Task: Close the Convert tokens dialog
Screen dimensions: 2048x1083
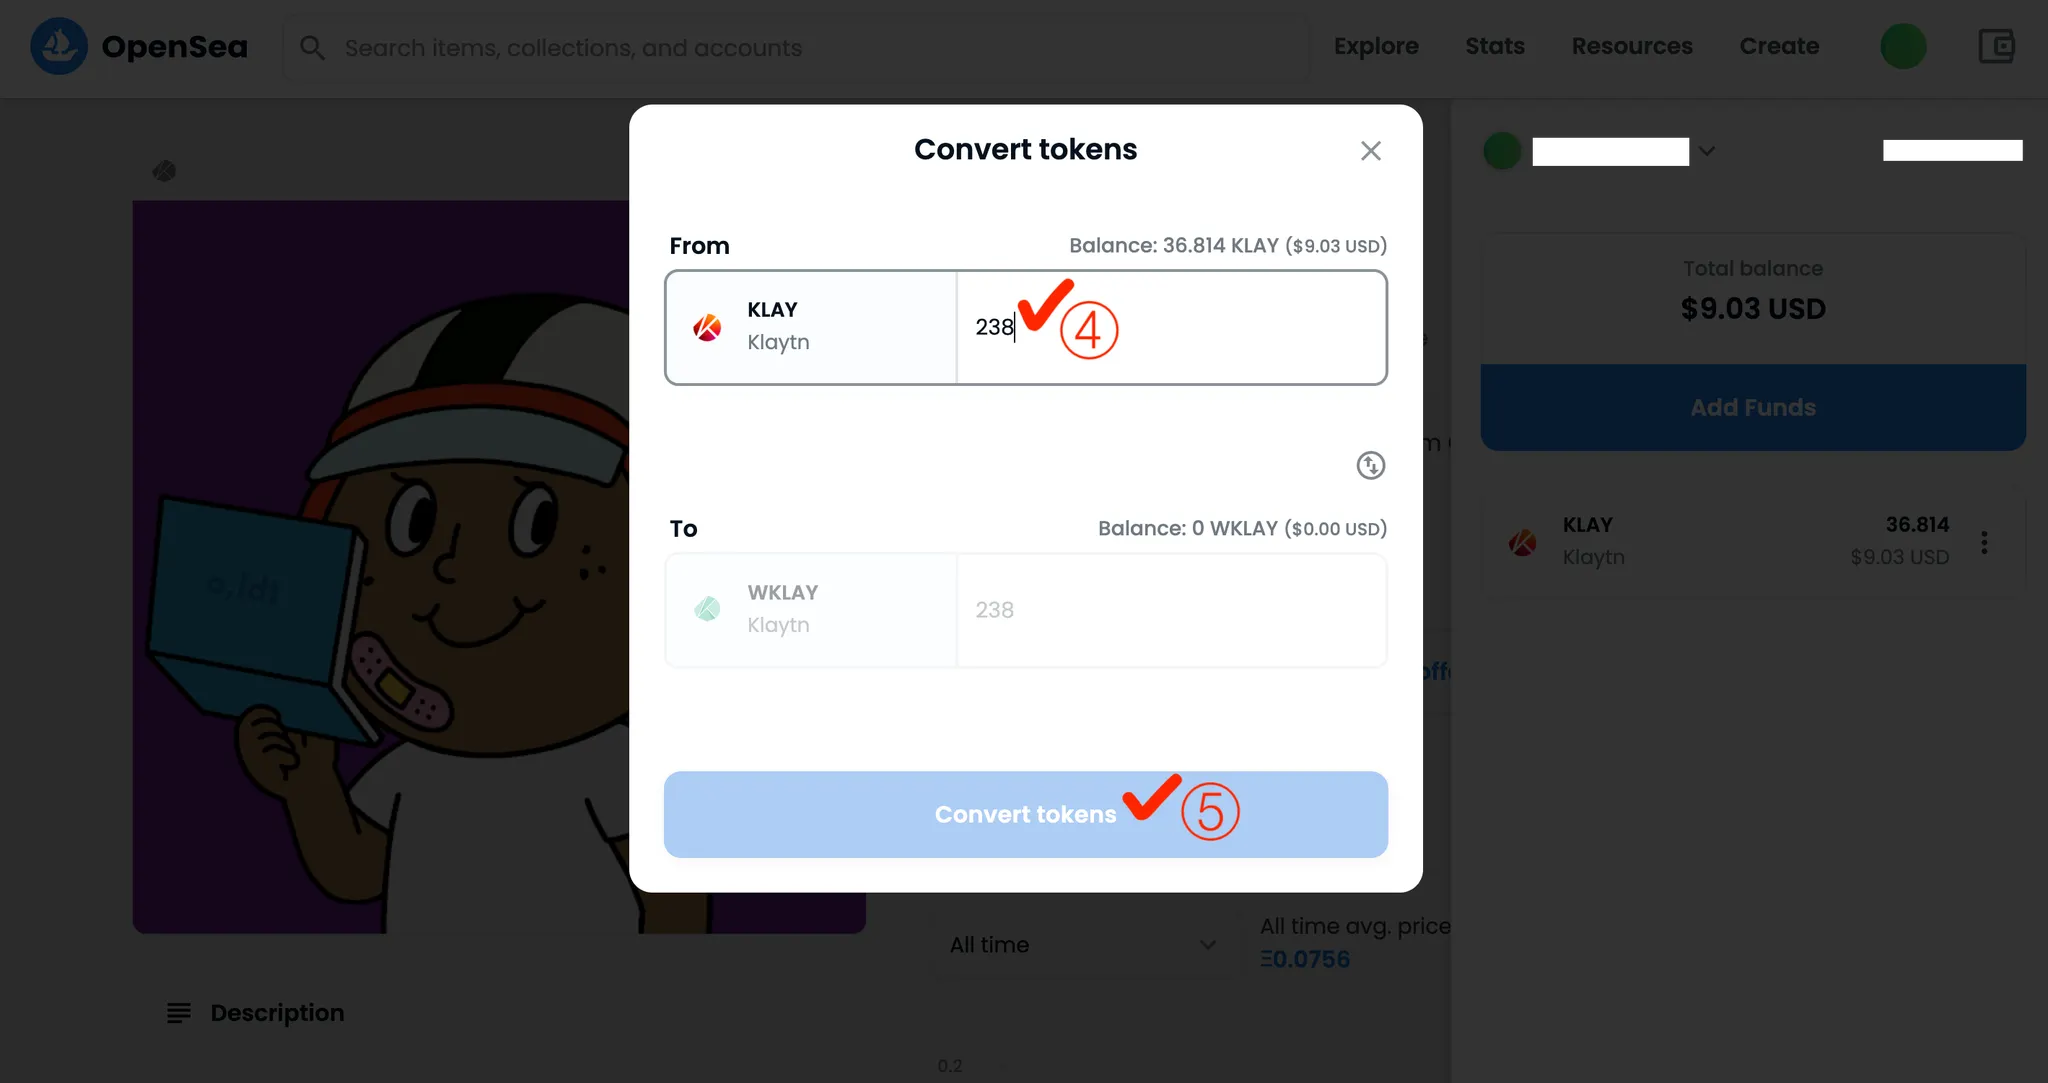Action: [1370, 151]
